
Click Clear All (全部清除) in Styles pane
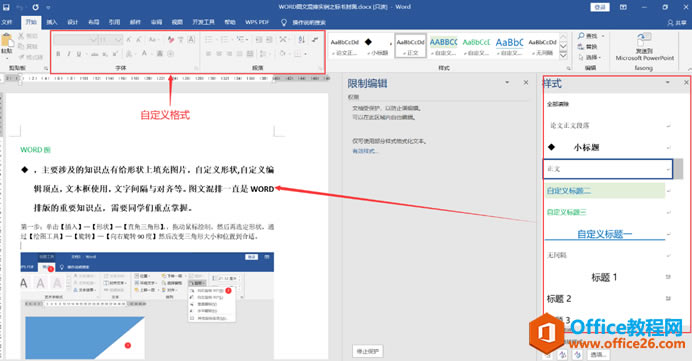(558, 104)
